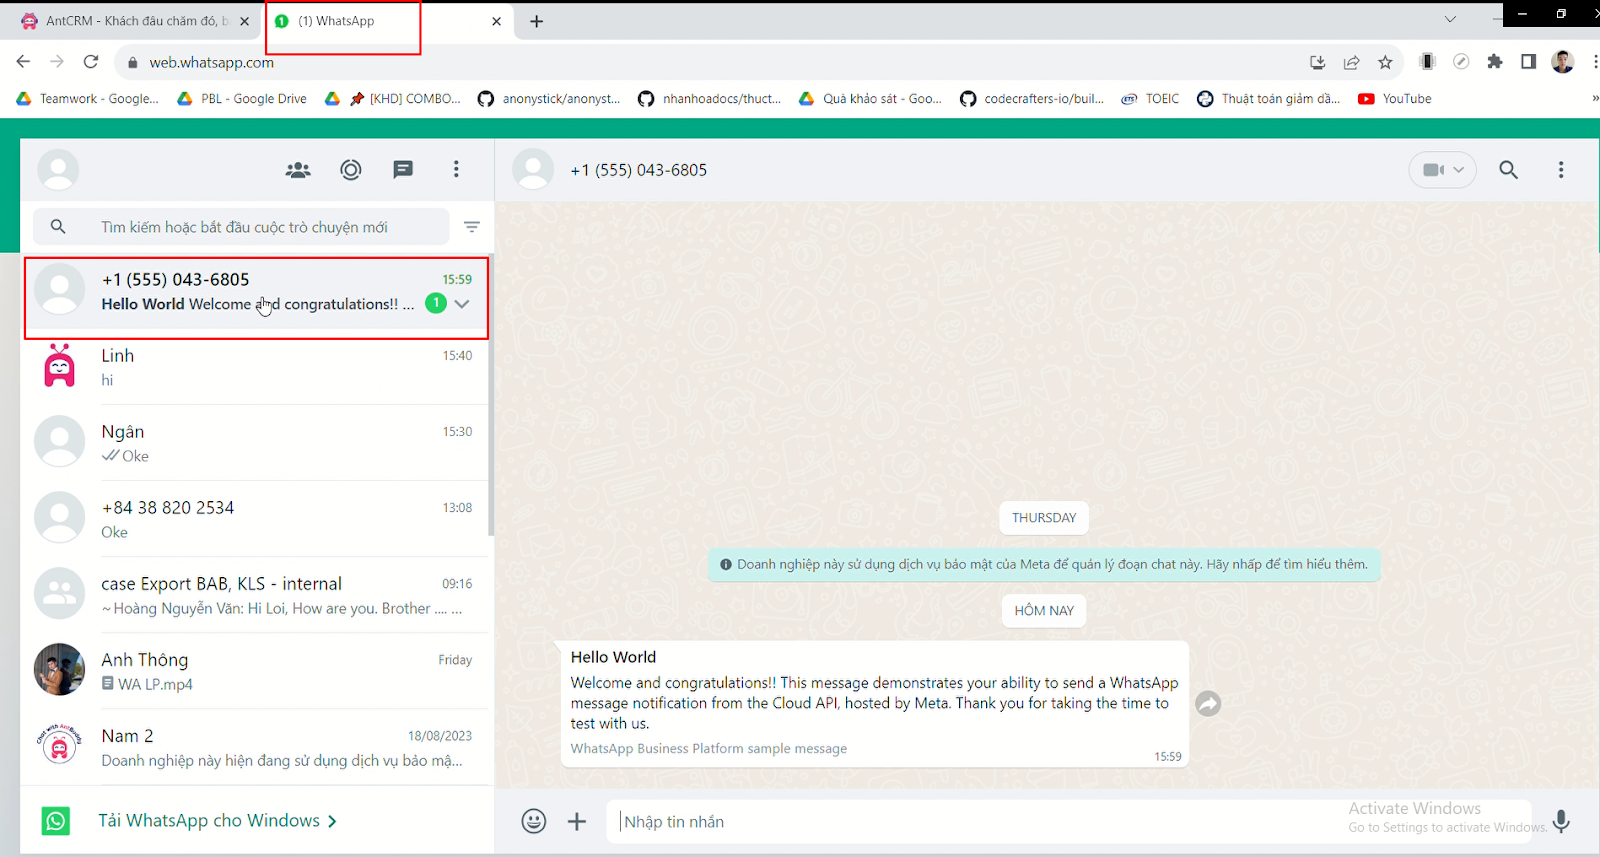This screenshot has height=857, width=1600.
Task: Click the search magnifier in chat list
Action: coord(58,227)
